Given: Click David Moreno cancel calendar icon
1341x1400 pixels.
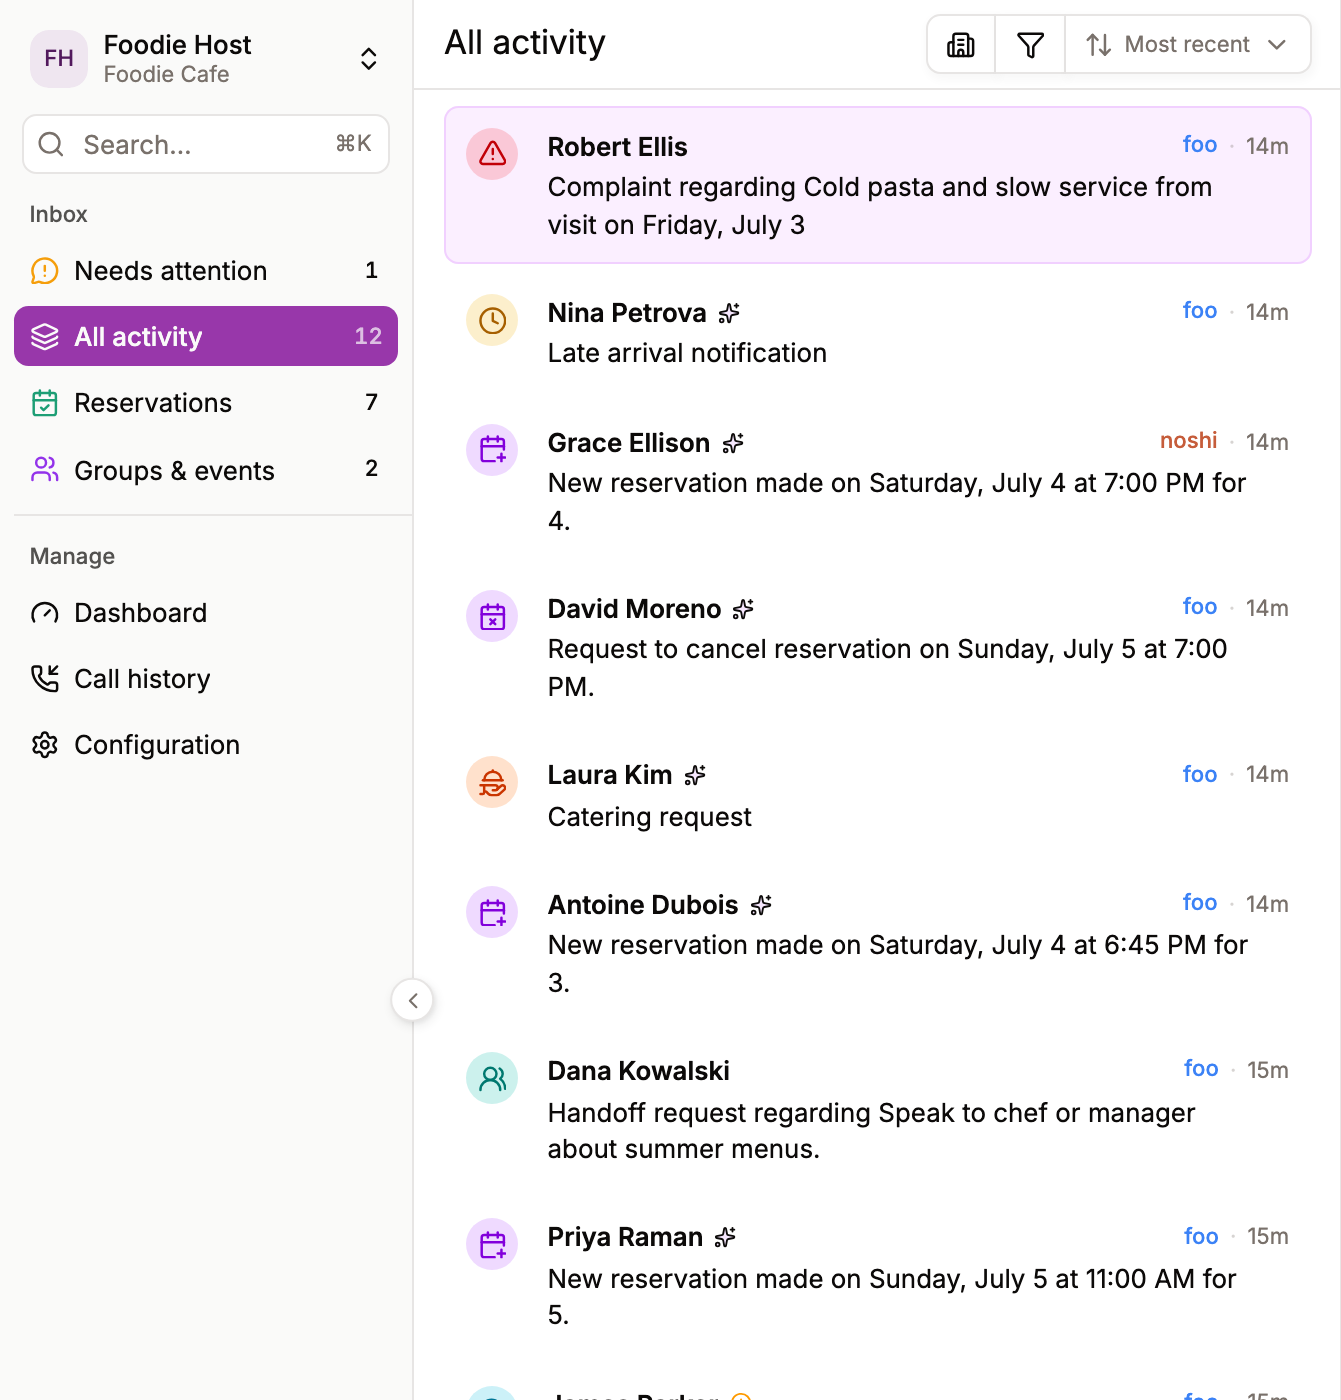Looking at the screenshot, I should tap(492, 616).
